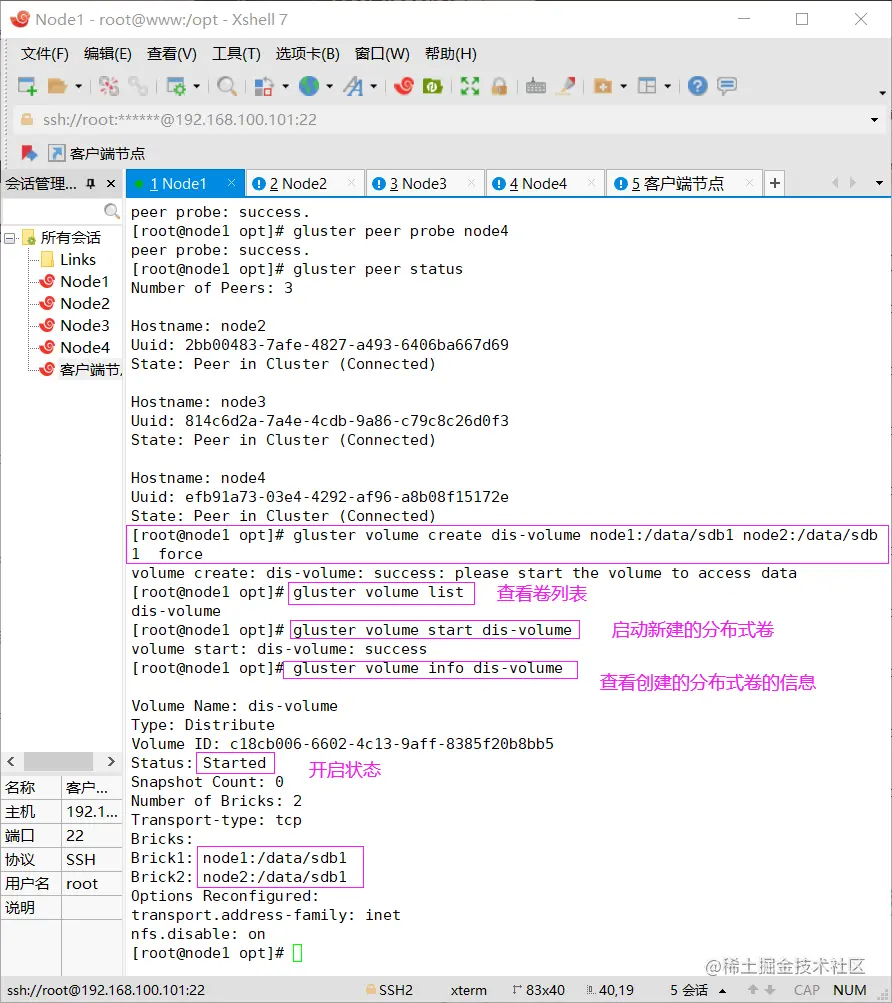Click the highlighter pen toolbar icon
Screen dimensions: 892x1003
[x=566, y=86]
